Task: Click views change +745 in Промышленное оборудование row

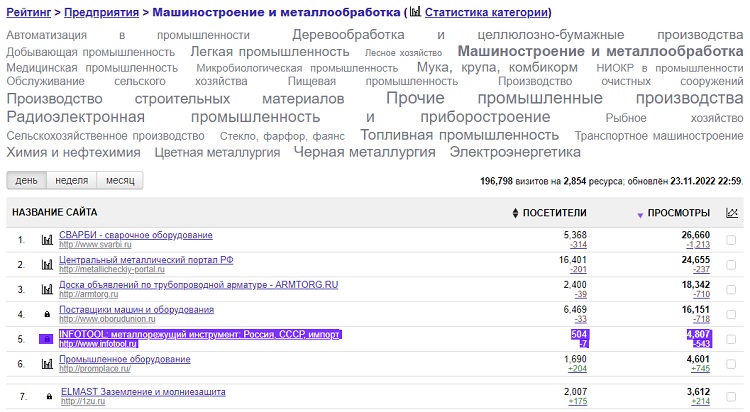Action: (x=700, y=369)
